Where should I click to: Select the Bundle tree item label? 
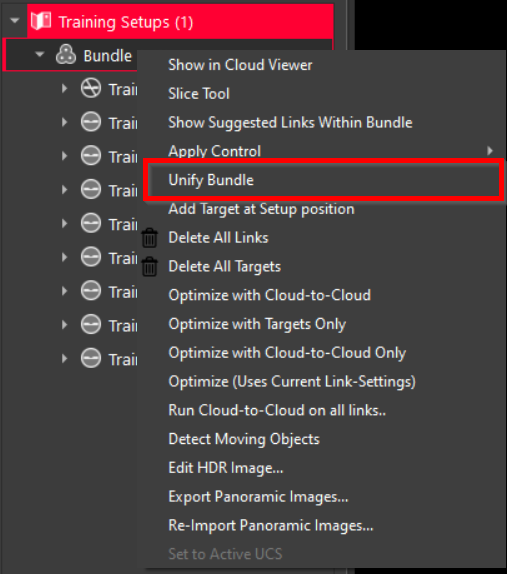pos(108,56)
